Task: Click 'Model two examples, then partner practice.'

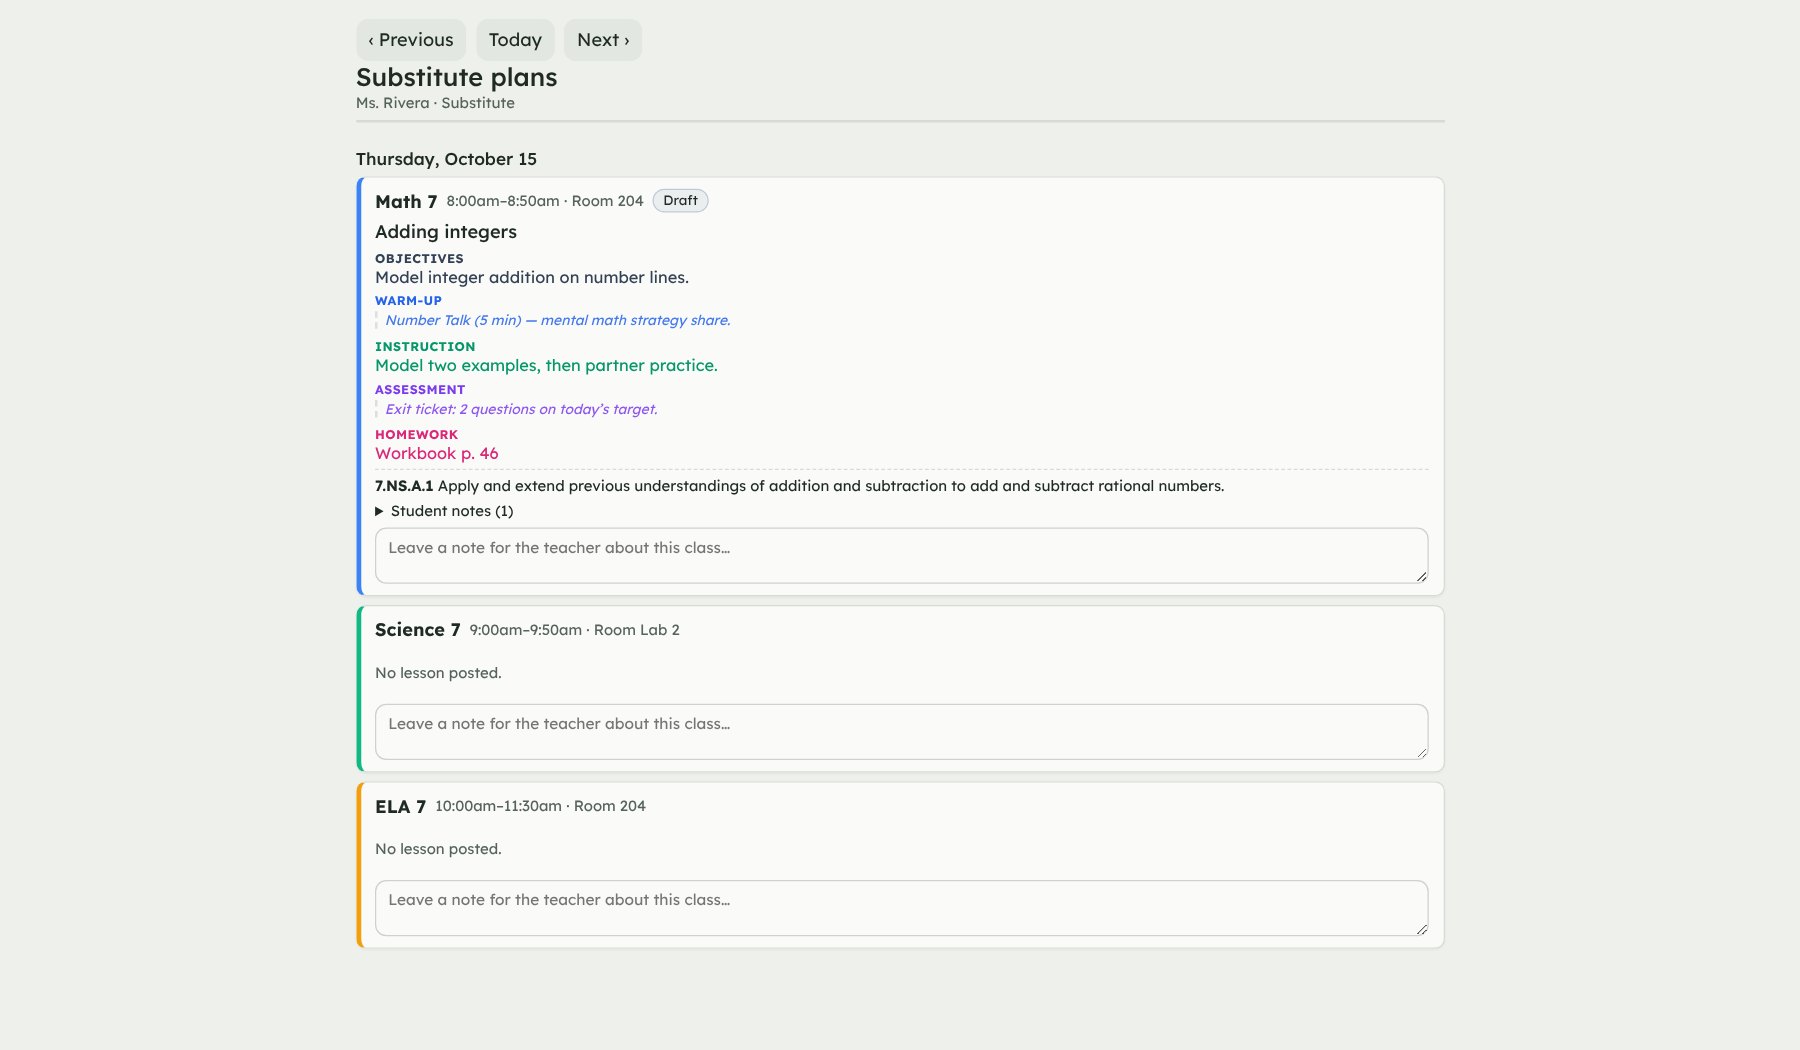Action: click(546, 366)
